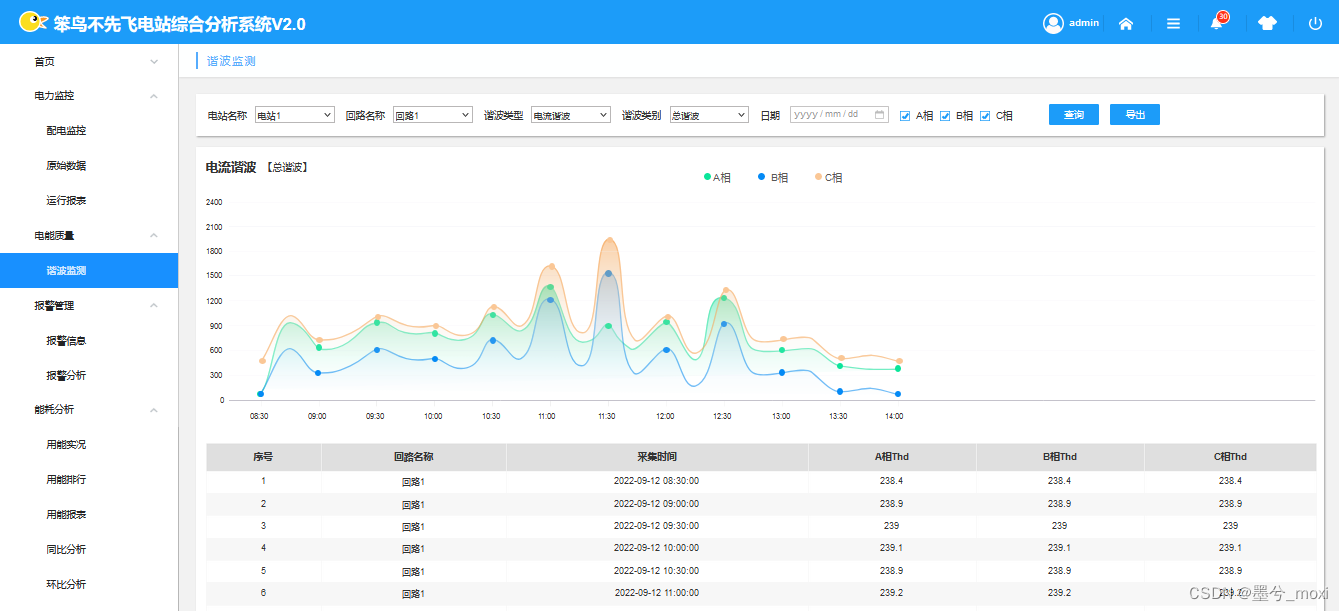
Task: Uncheck the C相 checkbox
Action: click(x=985, y=116)
